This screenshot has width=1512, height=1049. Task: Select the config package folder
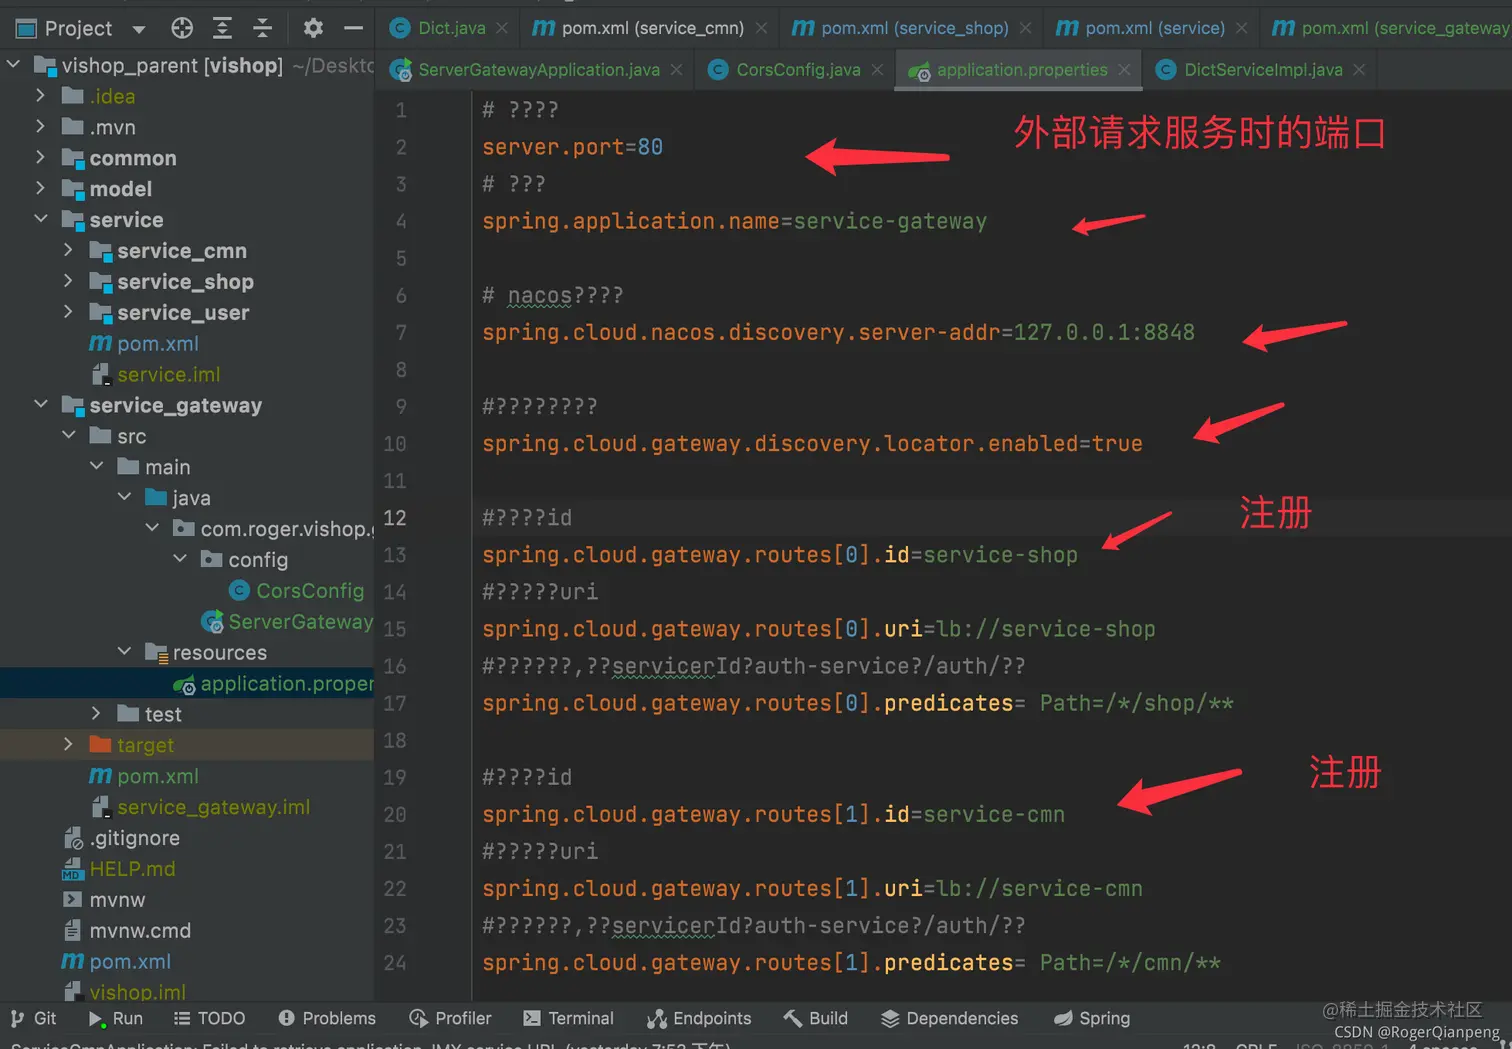(x=258, y=560)
